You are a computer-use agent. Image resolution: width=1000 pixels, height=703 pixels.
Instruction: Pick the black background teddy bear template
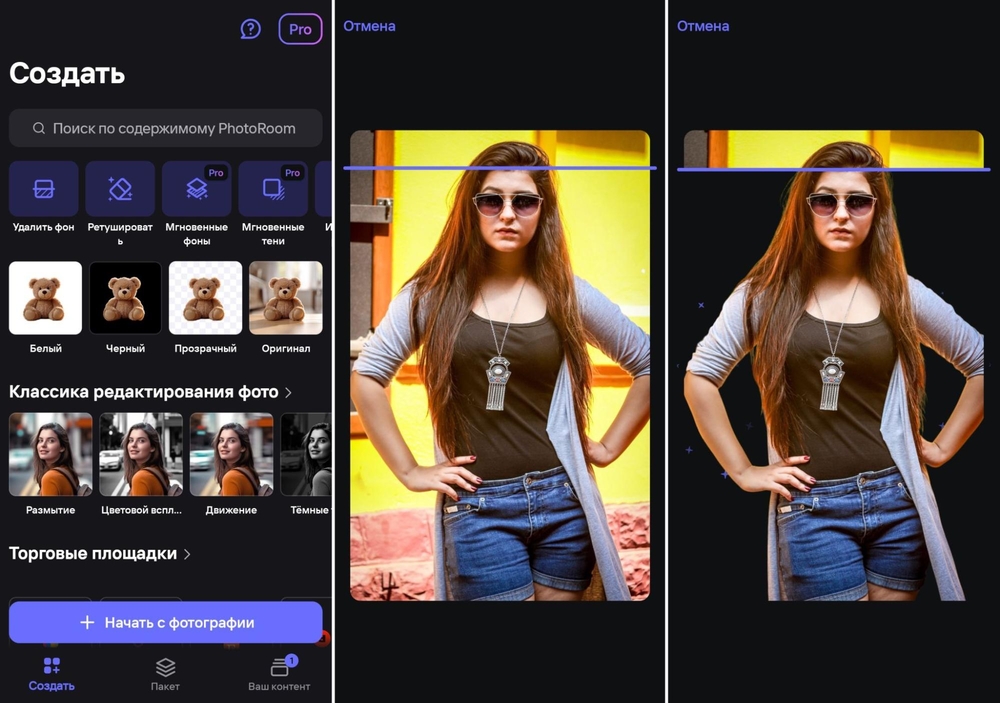coord(125,298)
